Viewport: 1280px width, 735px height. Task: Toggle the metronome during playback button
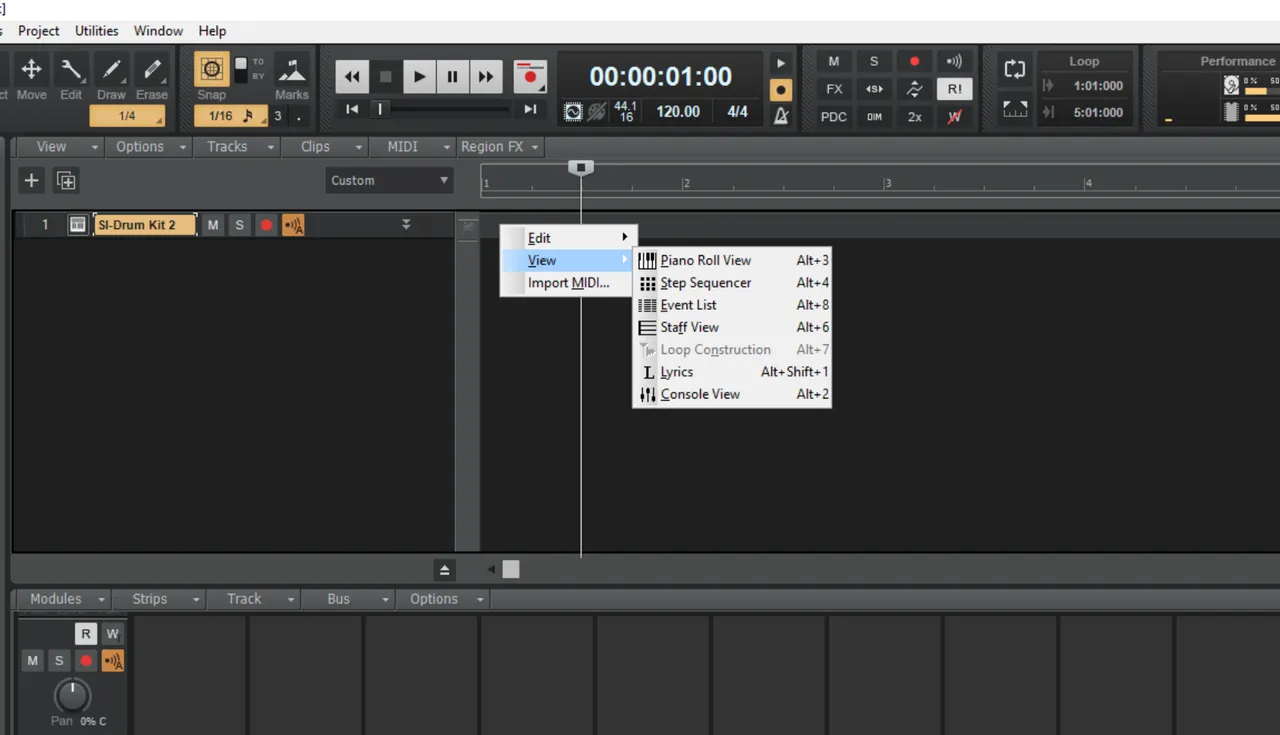pos(781,63)
